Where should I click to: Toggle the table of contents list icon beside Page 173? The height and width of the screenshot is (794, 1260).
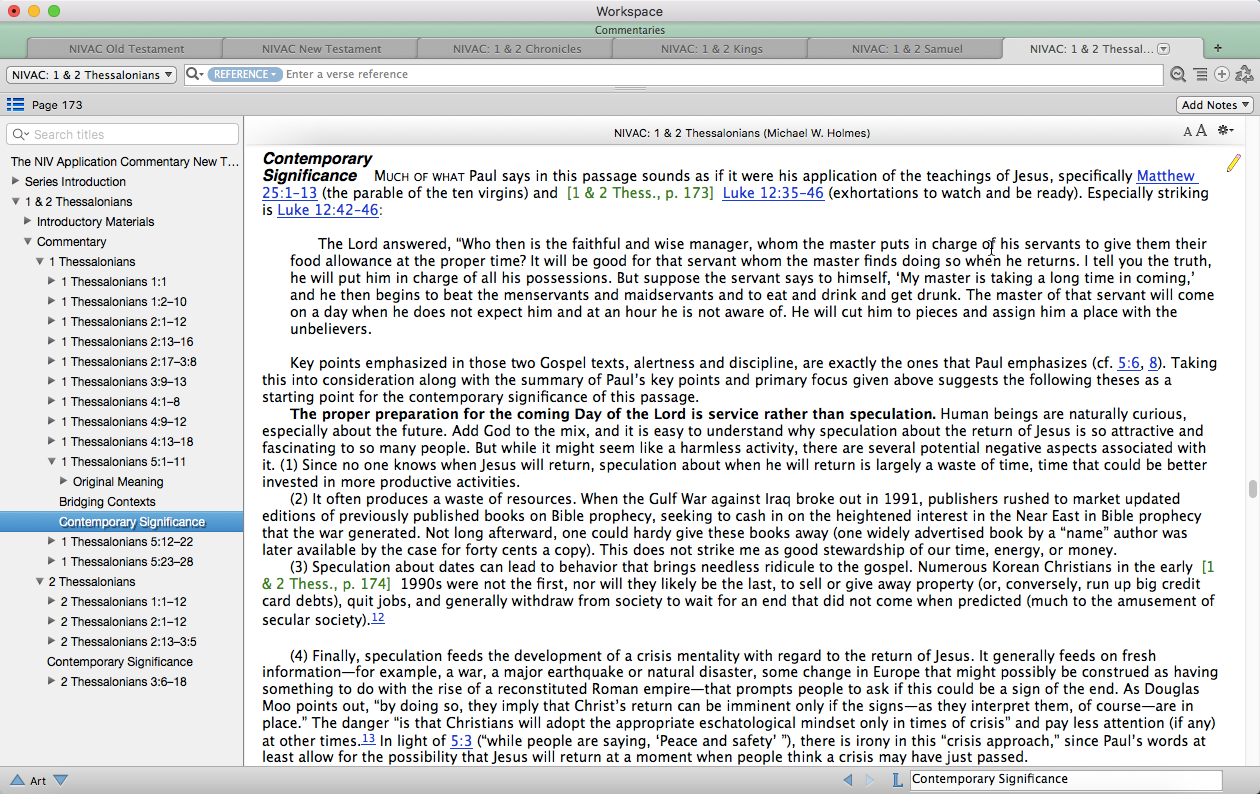[15, 104]
